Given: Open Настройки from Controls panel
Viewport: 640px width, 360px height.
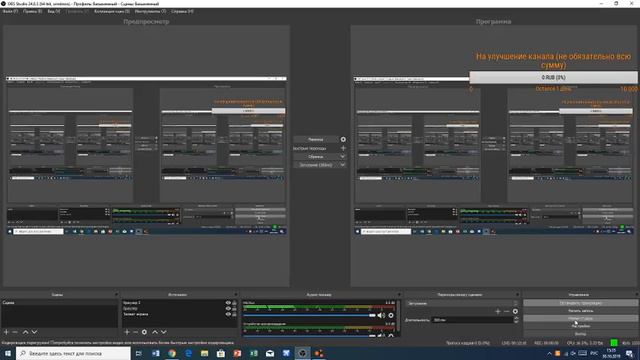Looking at the screenshot, I should pos(580,326).
